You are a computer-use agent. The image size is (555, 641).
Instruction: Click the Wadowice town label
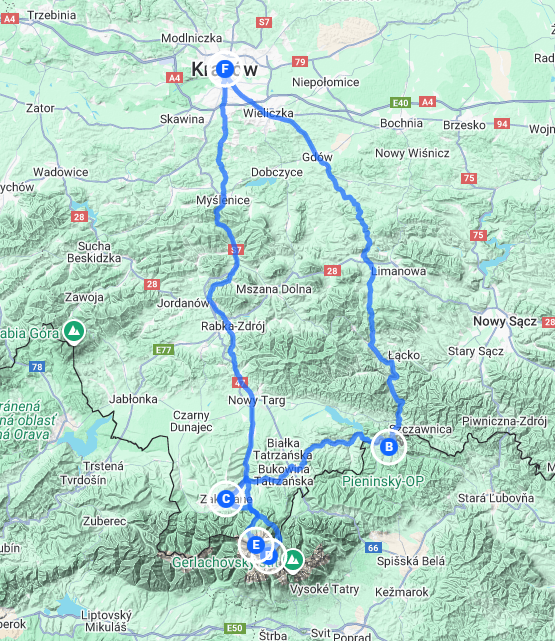60,172
